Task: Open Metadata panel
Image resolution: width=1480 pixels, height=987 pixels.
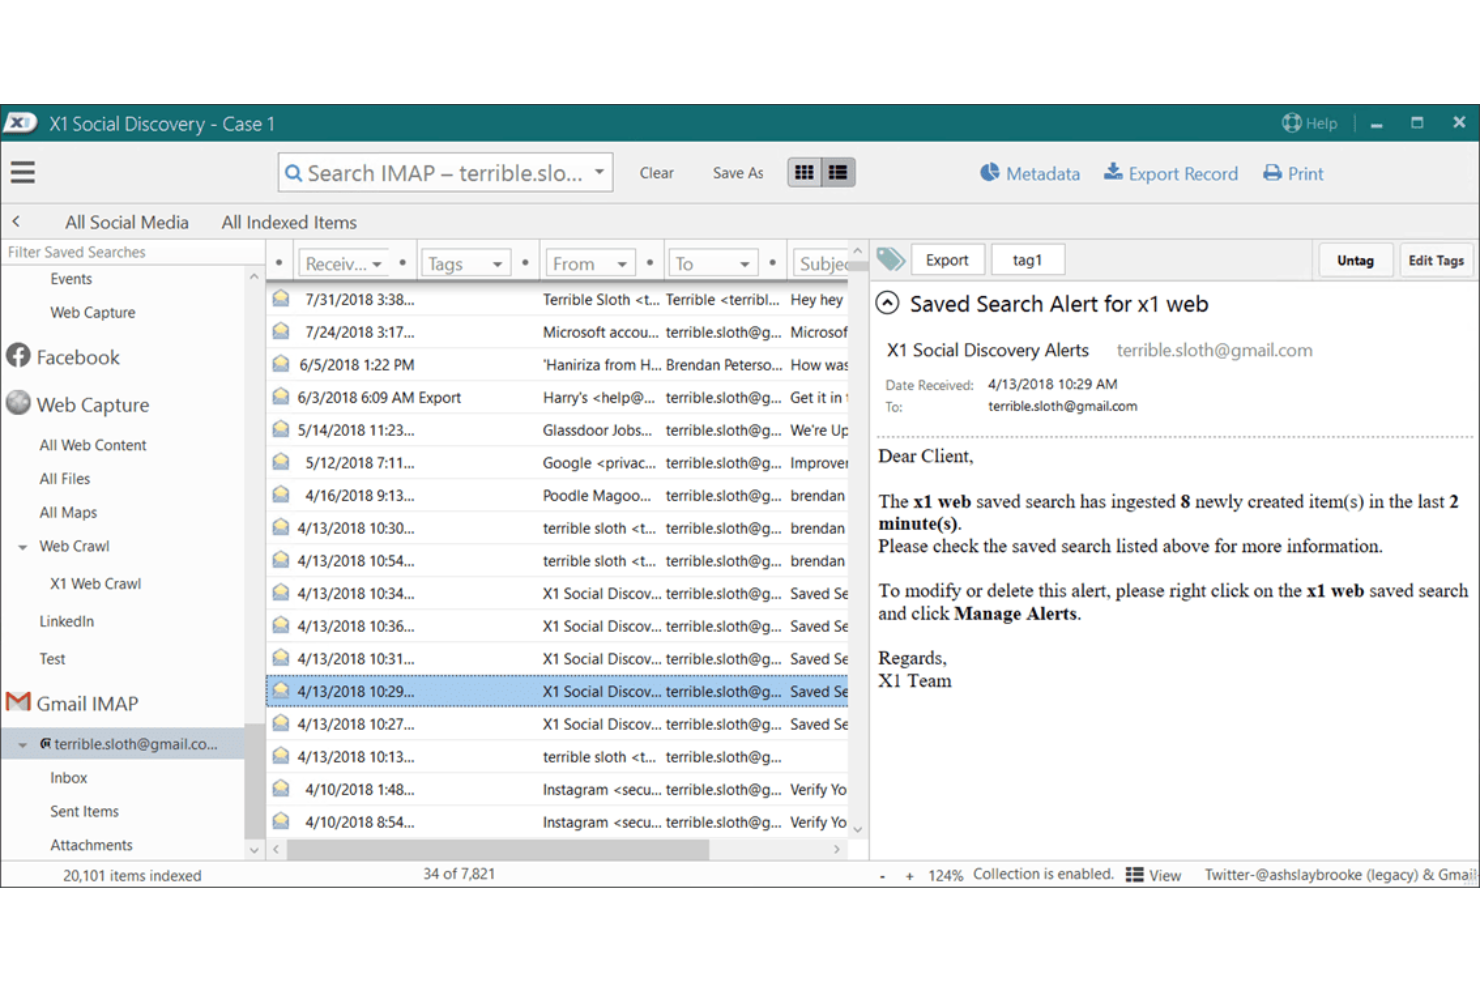Action: [1030, 173]
